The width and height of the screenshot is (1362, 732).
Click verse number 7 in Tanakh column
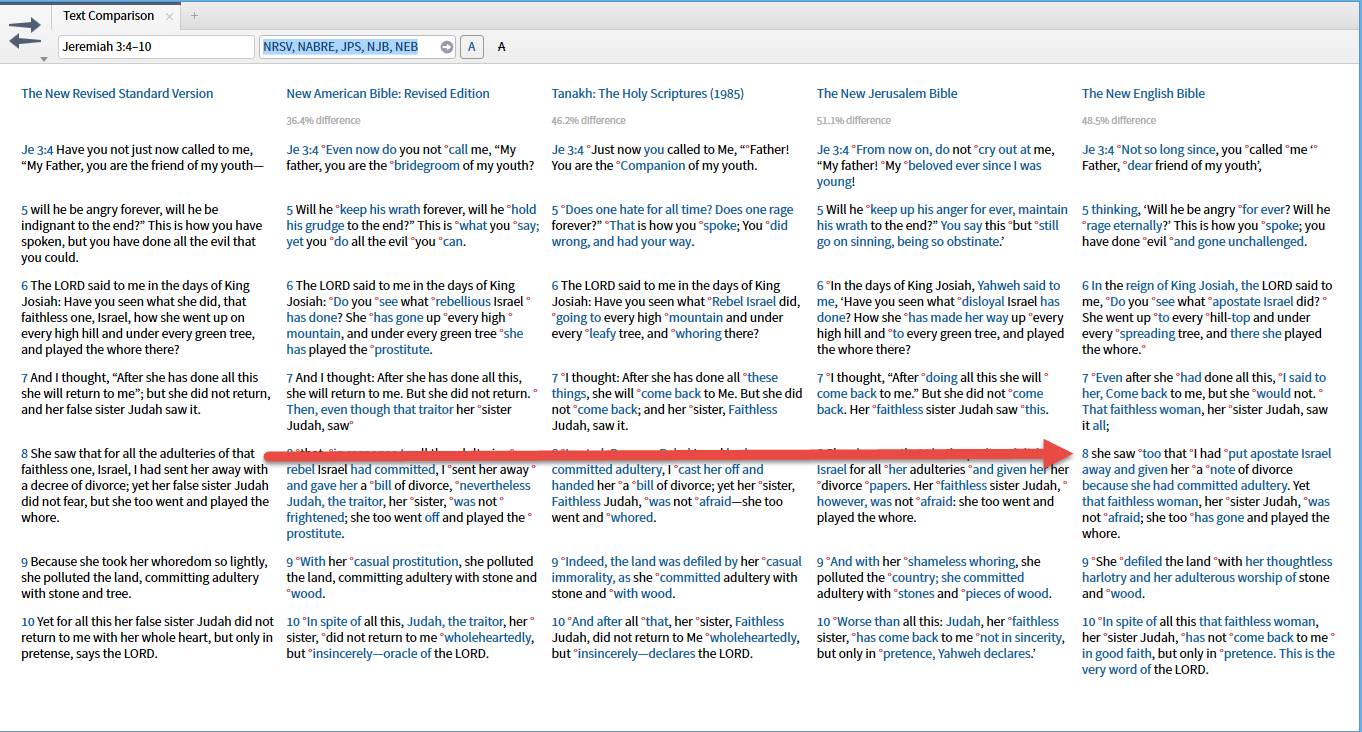(x=555, y=378)
